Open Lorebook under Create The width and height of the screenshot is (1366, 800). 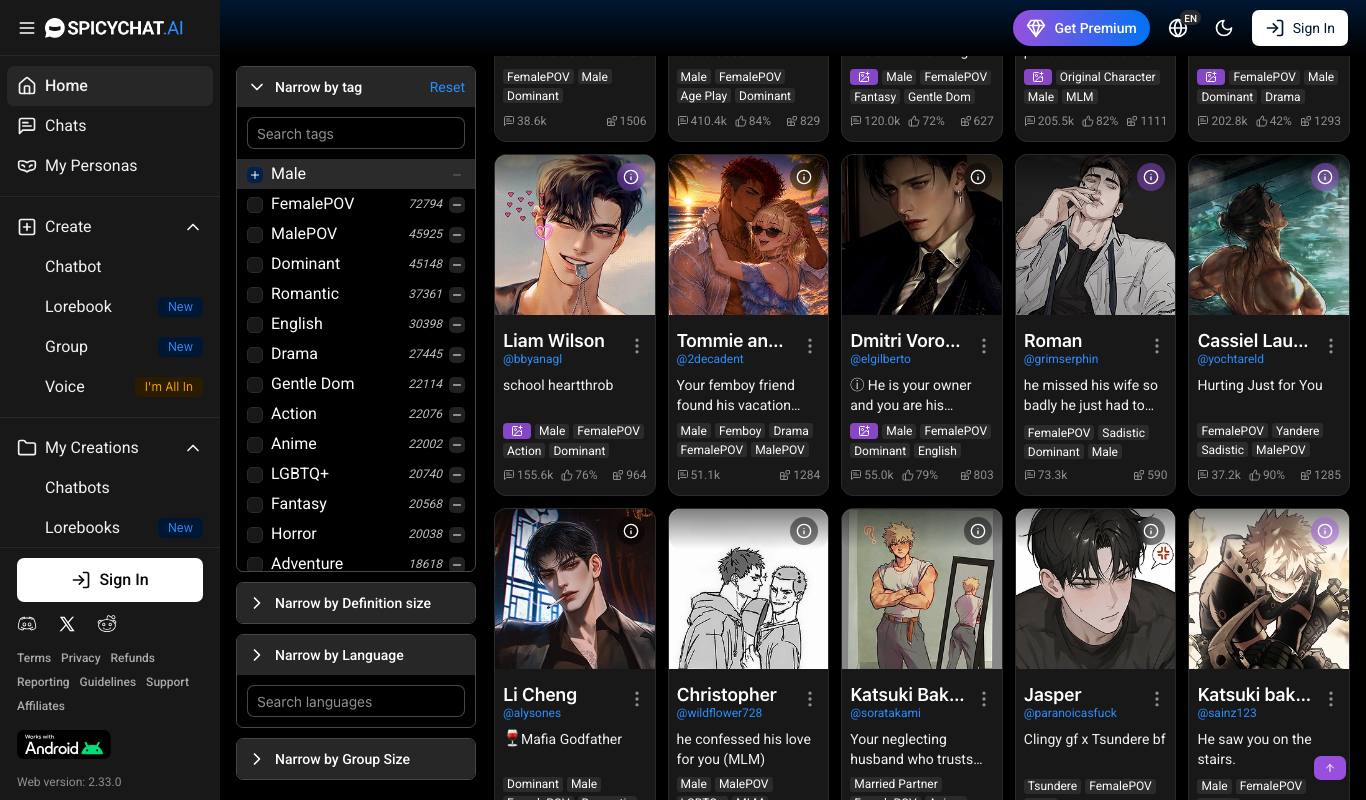click(x=78, y=307)
